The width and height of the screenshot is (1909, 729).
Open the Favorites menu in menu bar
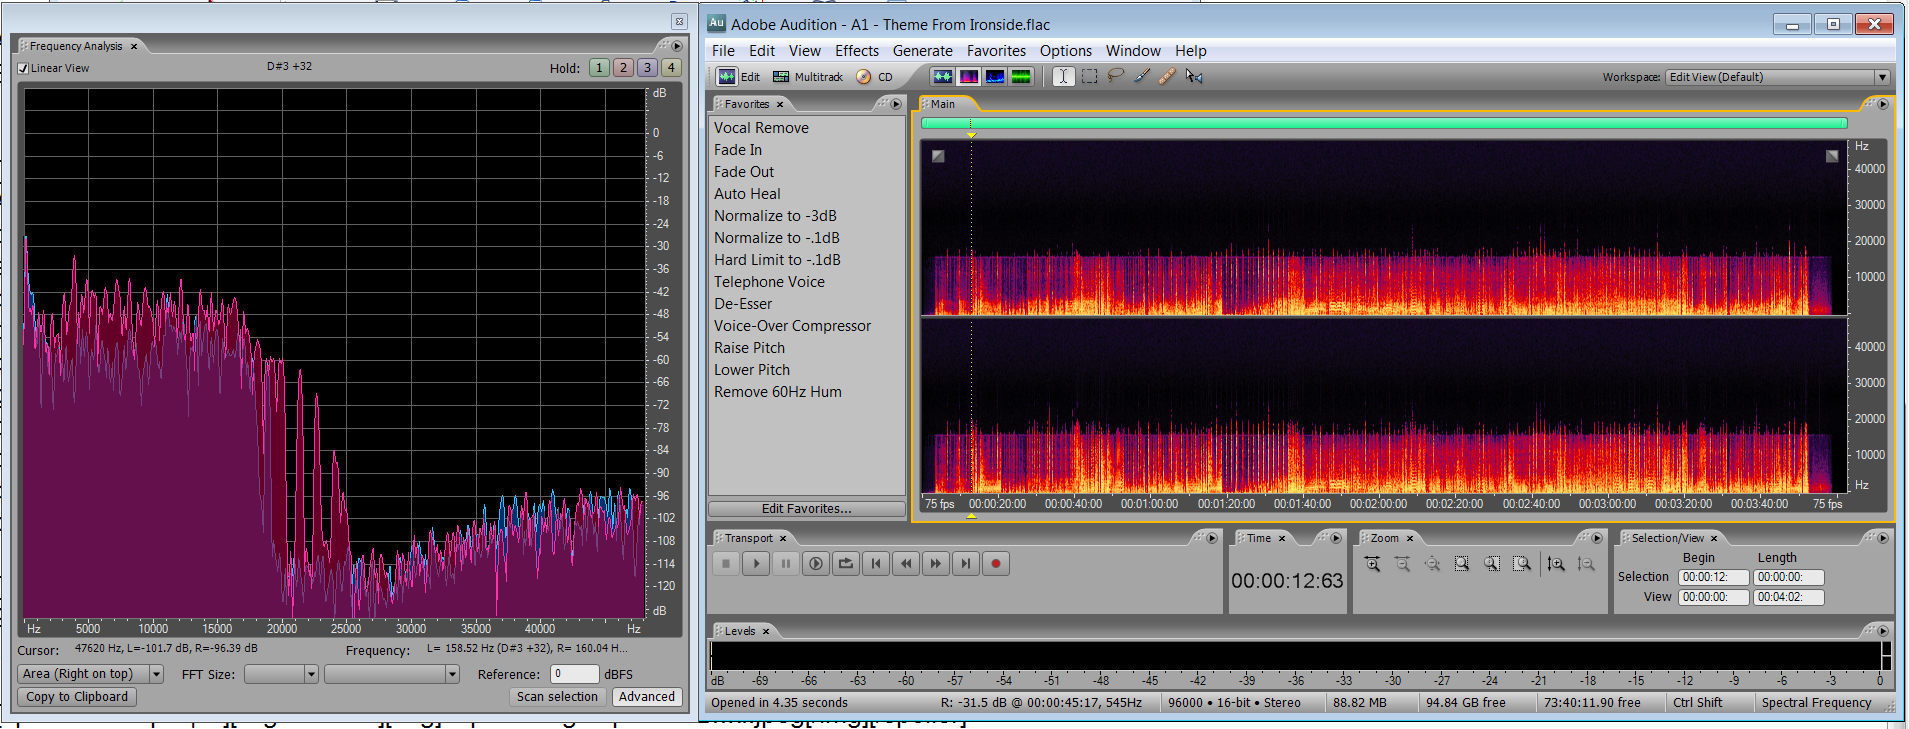point(995,51)
